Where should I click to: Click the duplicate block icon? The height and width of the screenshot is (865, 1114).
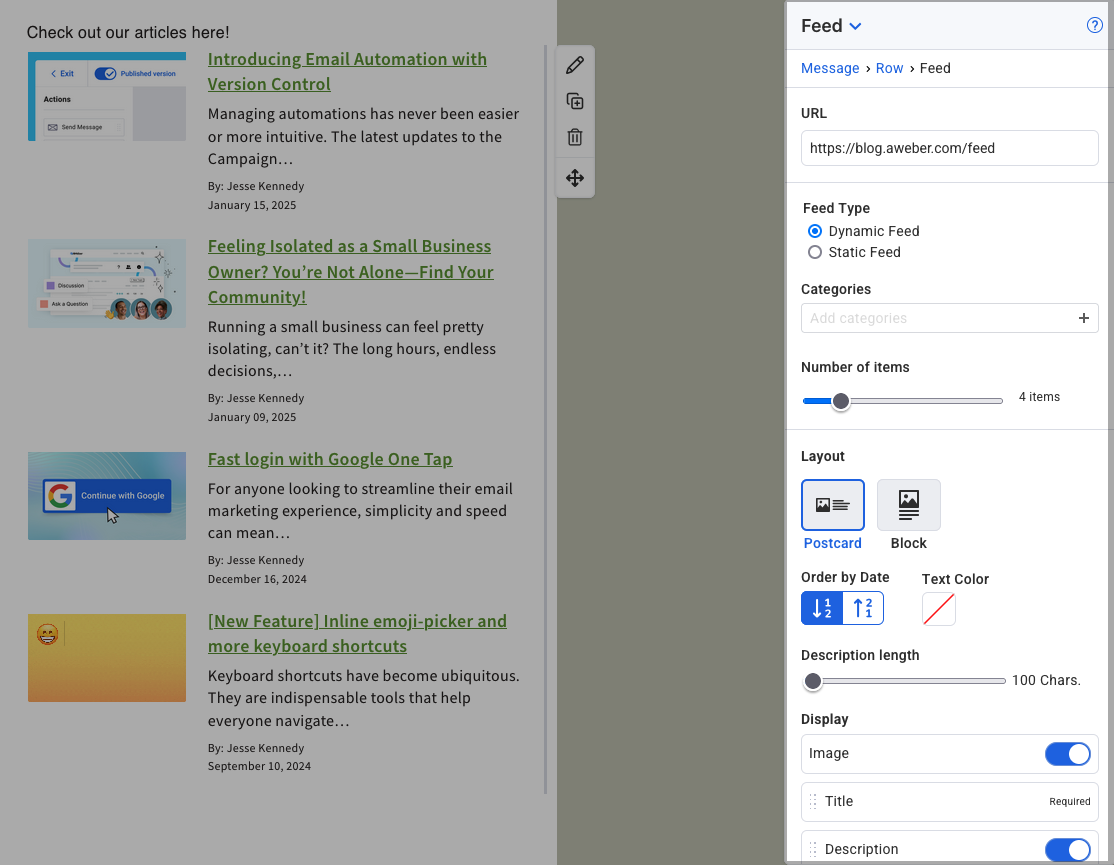point(574,100)
